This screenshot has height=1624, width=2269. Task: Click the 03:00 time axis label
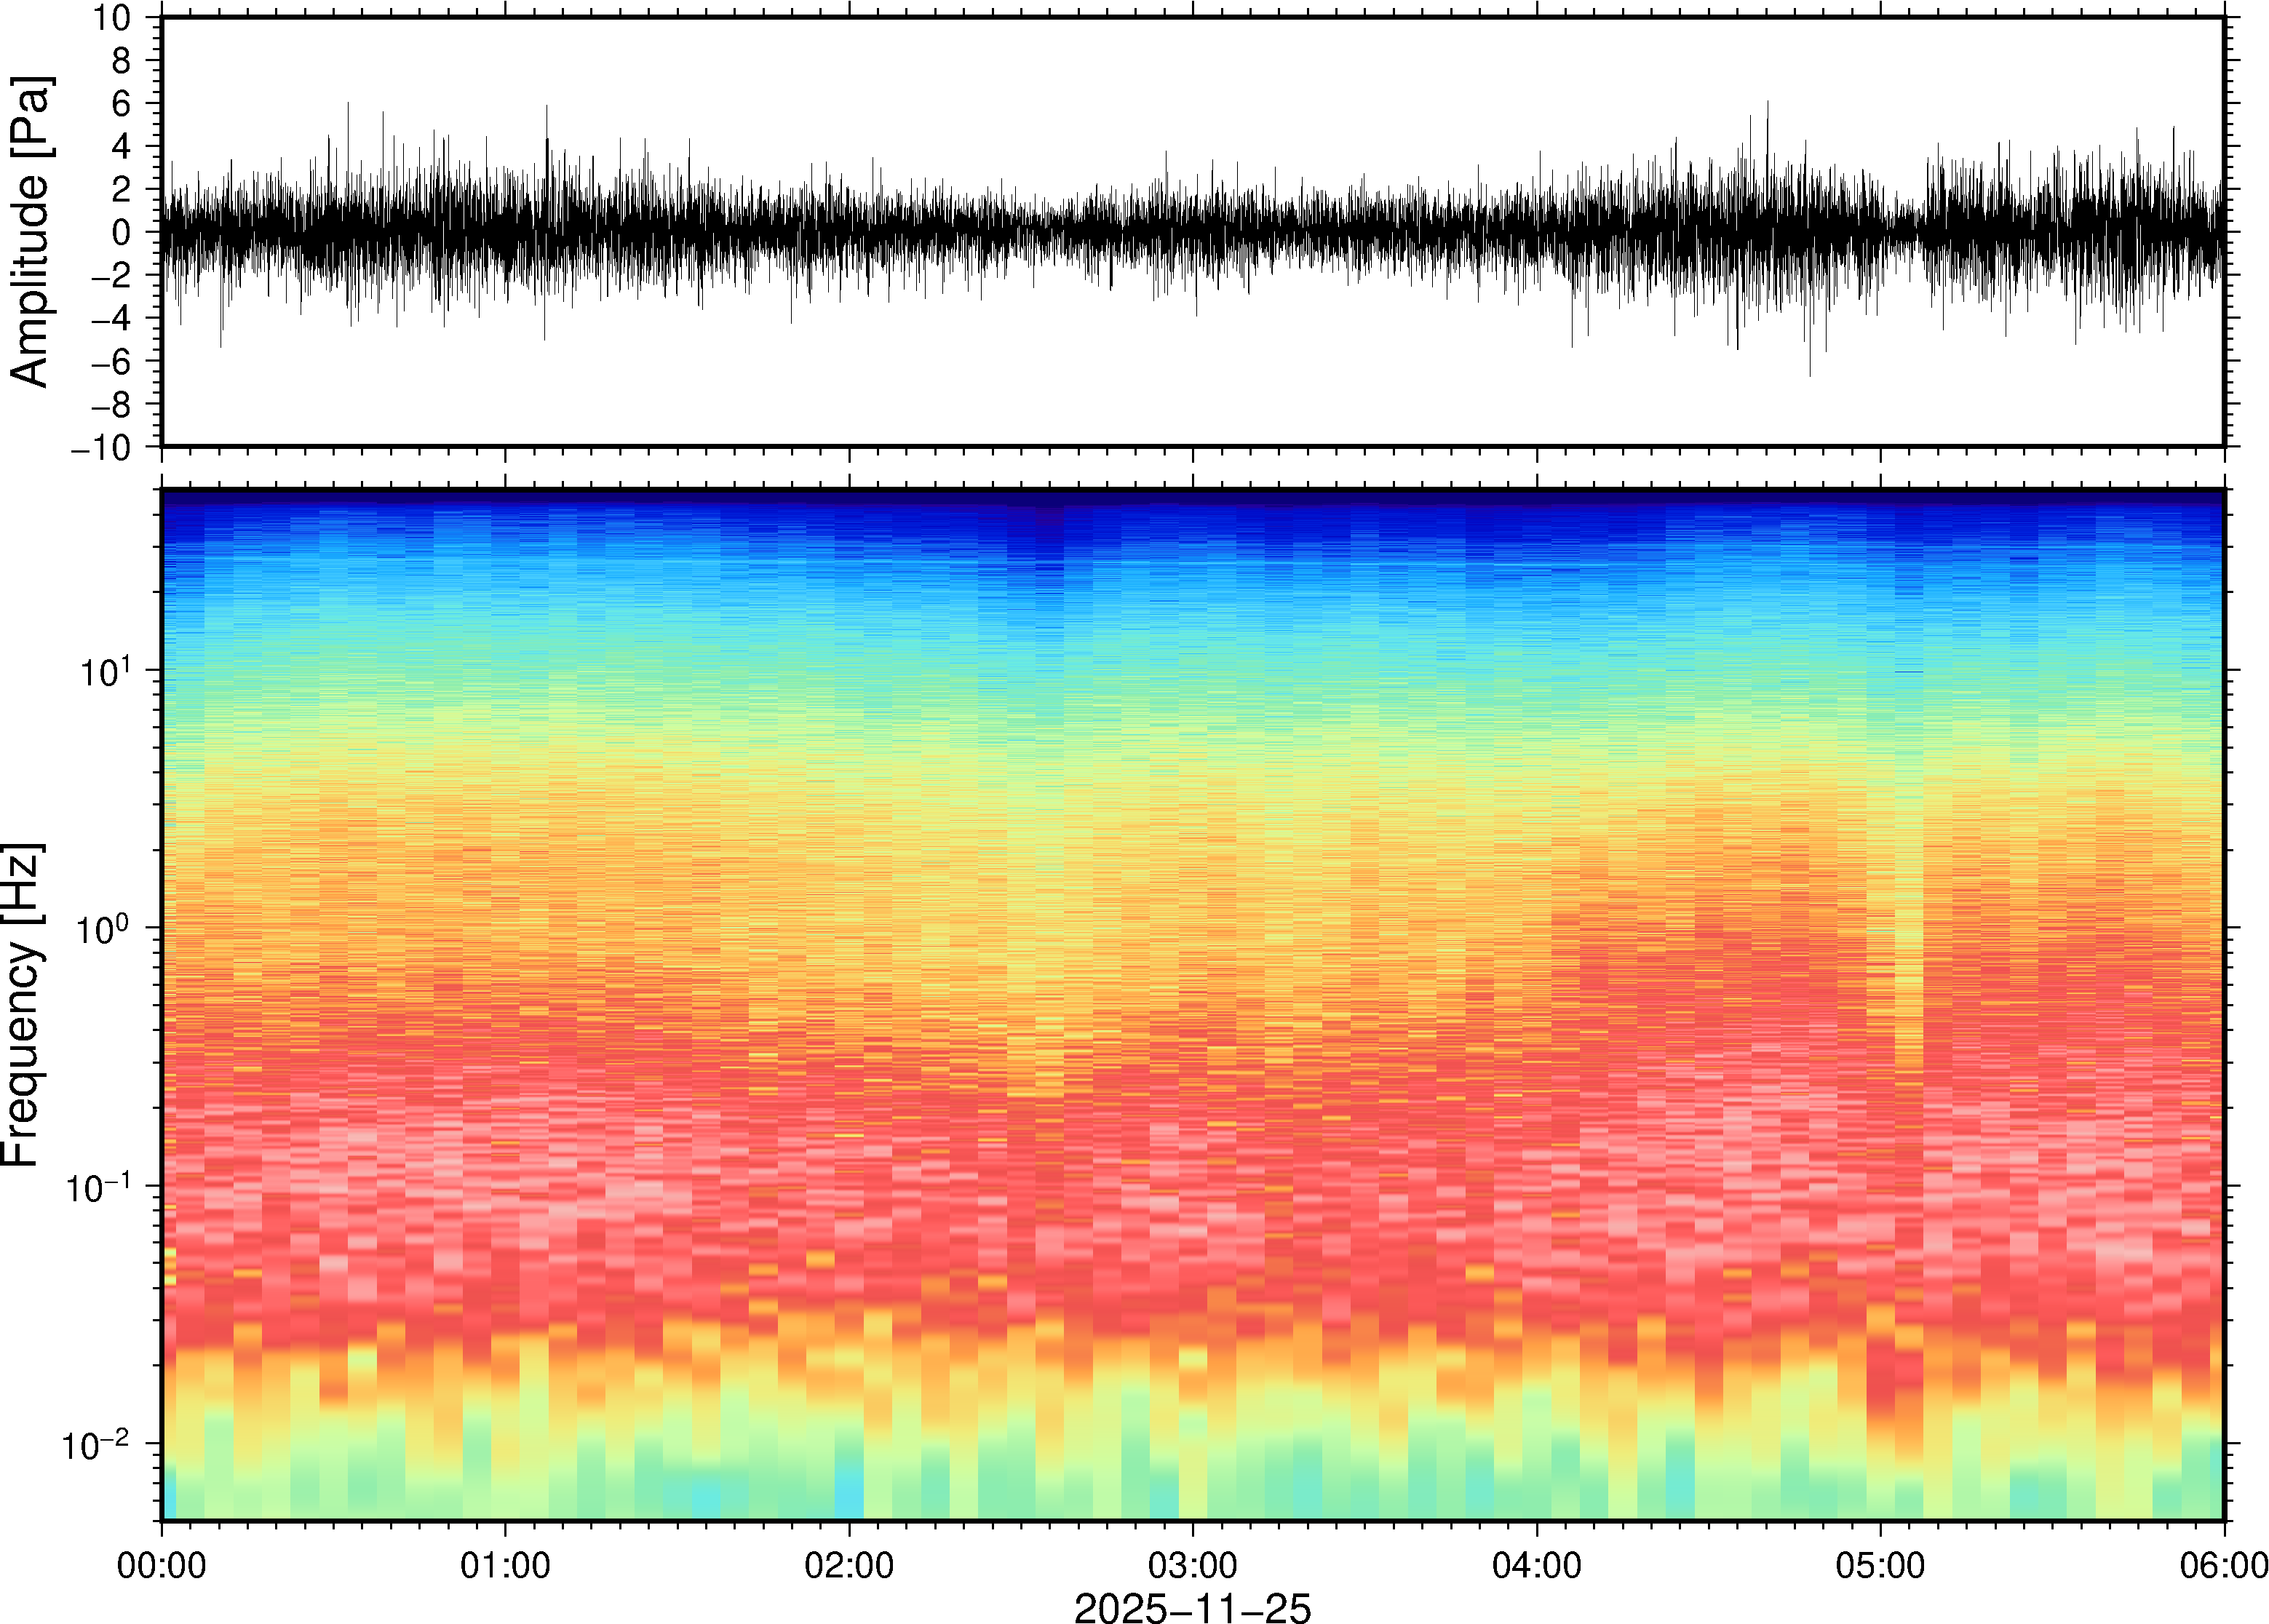pyautogui.click(x=1192, y=1565)
